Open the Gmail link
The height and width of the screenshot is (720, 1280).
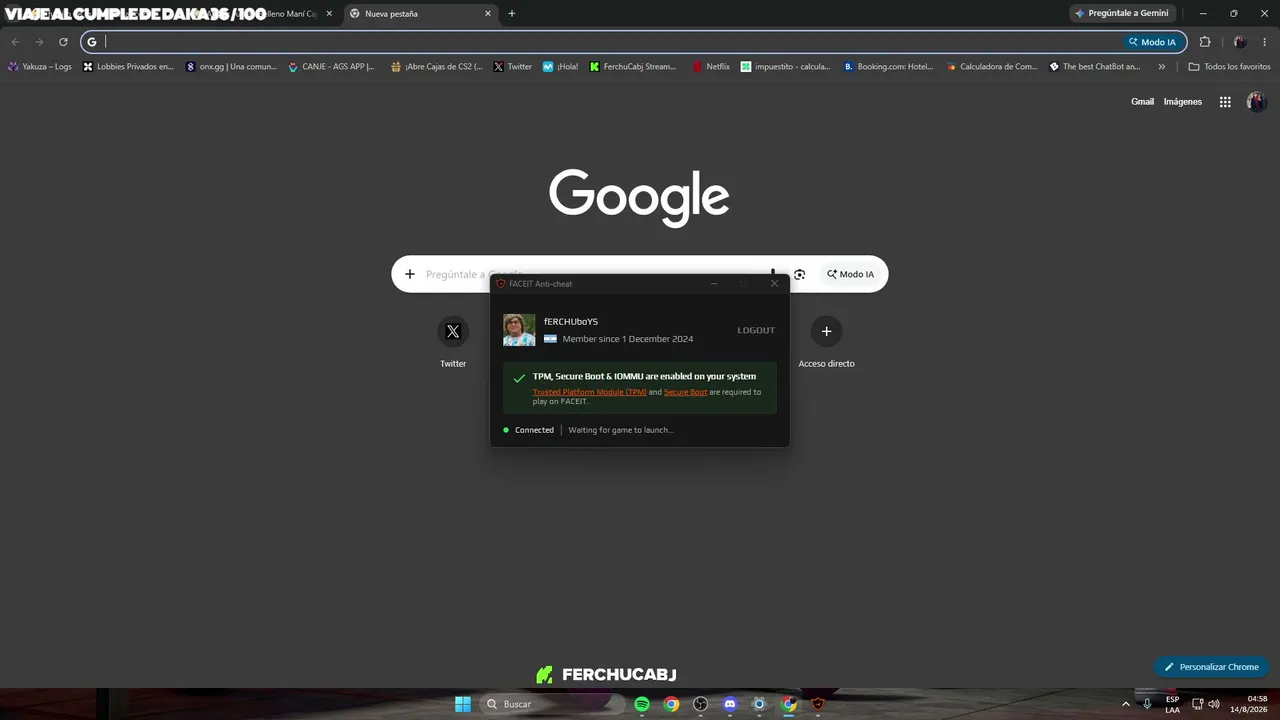(1142, 102)
